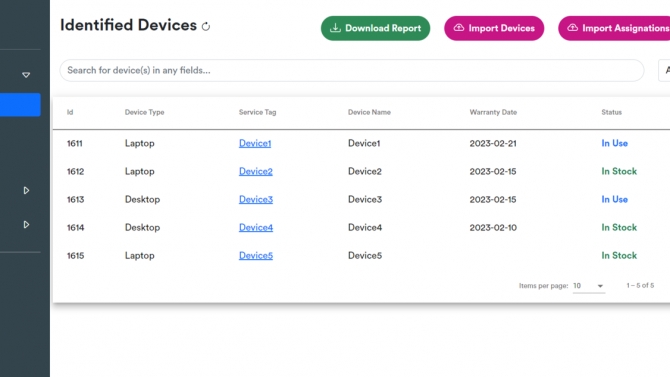Expand the lower right-pointing sidebar triangle
670x377 pixels.
pos(26,224)
